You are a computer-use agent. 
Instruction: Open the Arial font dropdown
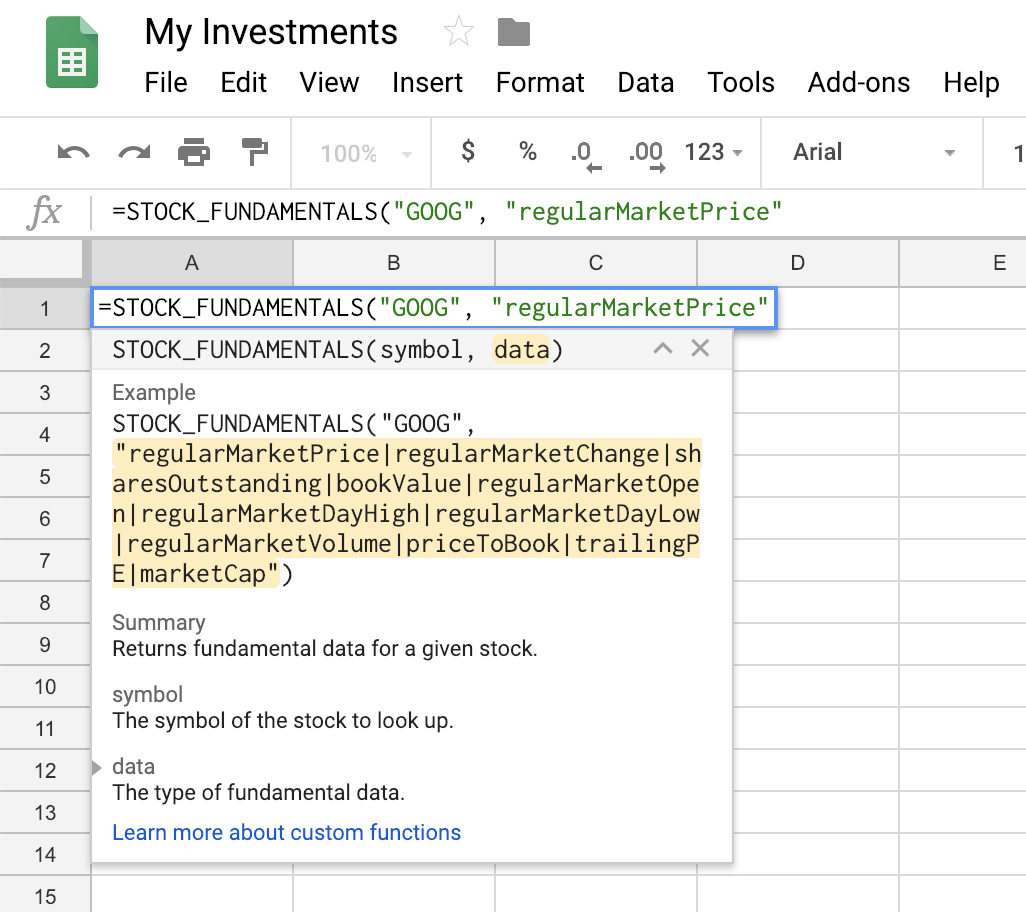(873, 152)
